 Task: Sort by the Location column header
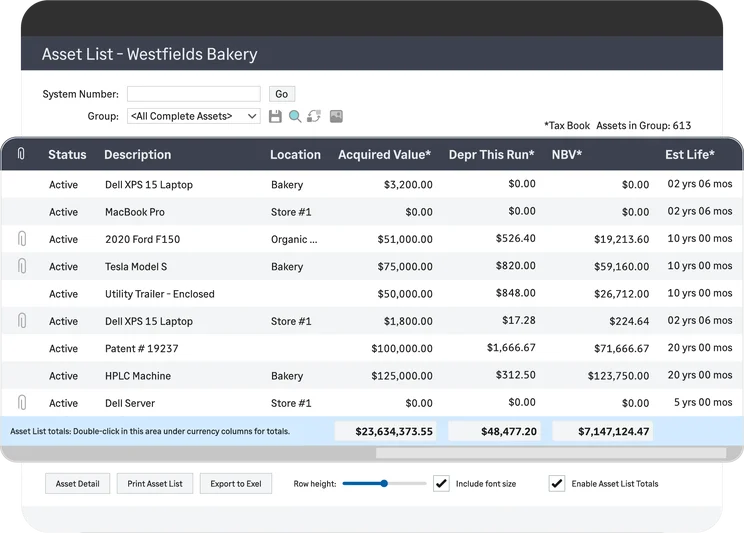pyautogui.click(x=295, y=155)
